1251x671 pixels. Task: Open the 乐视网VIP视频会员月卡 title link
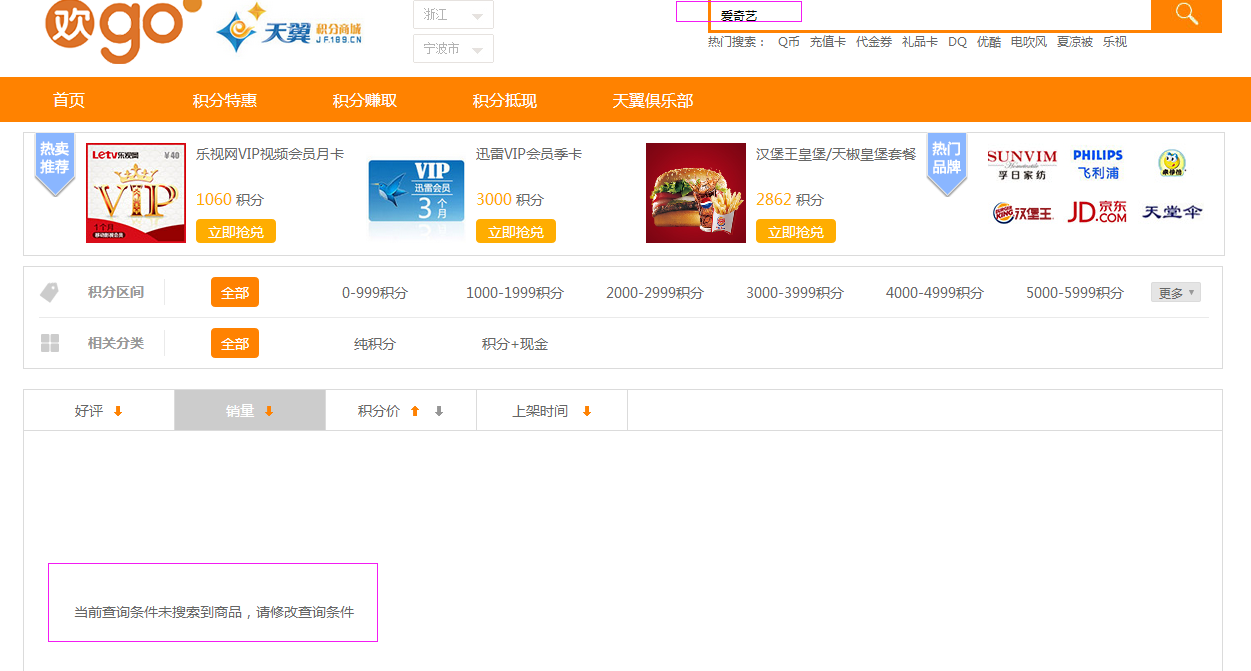coord(270,154)
